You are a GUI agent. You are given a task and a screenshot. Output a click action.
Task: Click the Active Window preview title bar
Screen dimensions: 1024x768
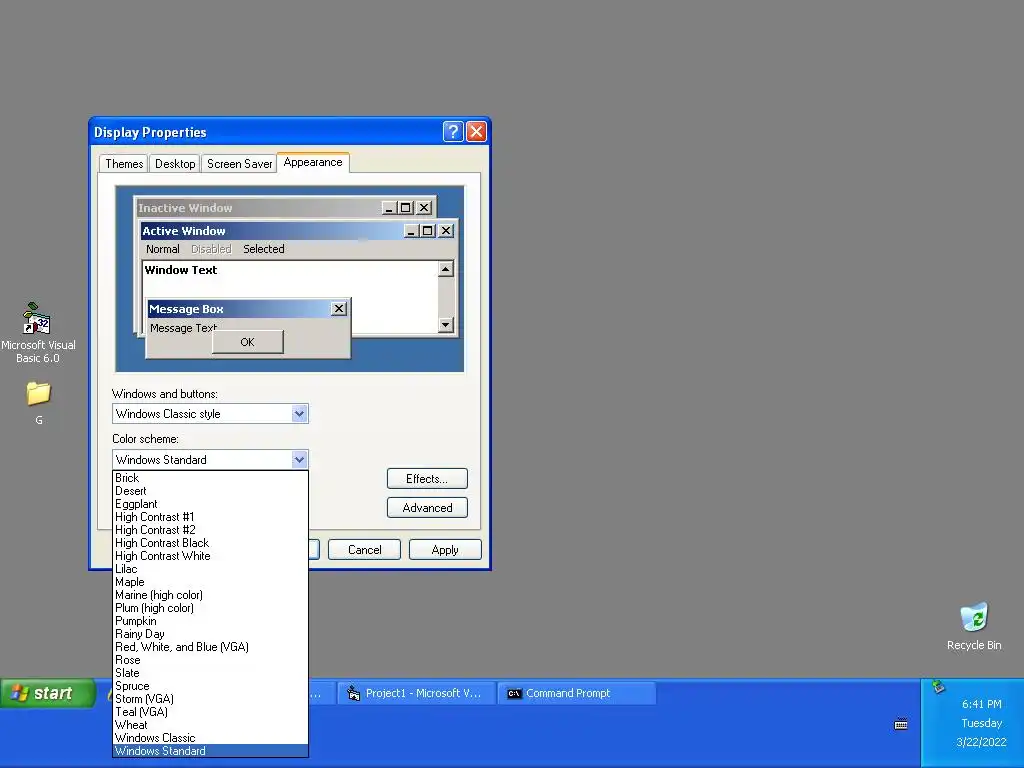point(298,231)
